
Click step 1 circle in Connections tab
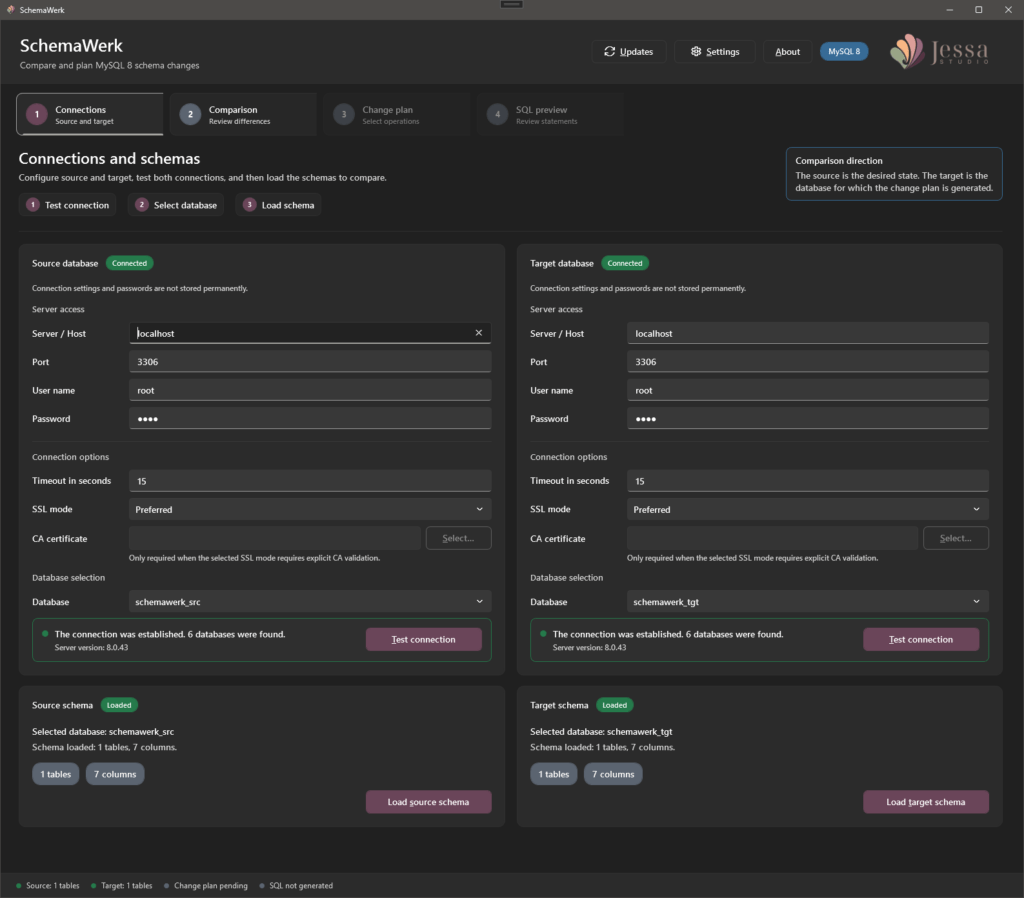37,114
